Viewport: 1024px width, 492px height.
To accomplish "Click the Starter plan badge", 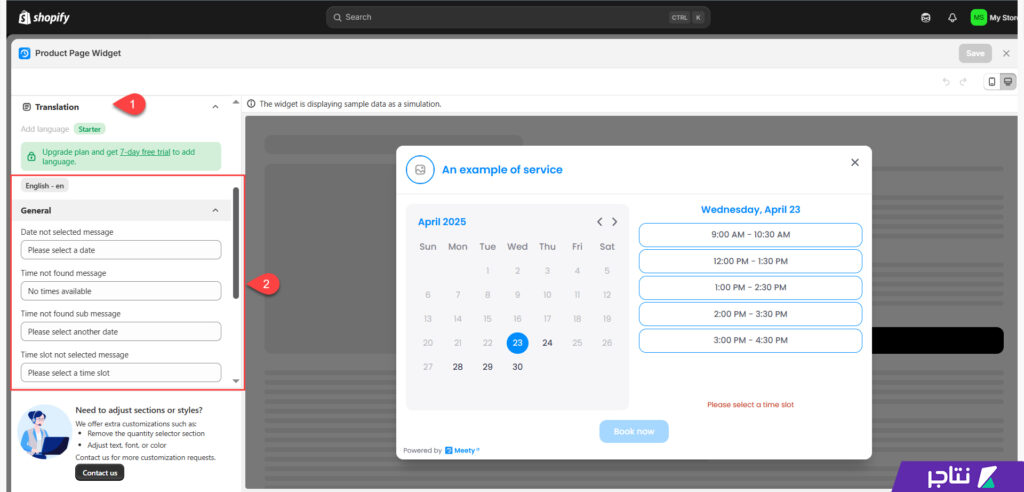I will [x=89, y=129].
